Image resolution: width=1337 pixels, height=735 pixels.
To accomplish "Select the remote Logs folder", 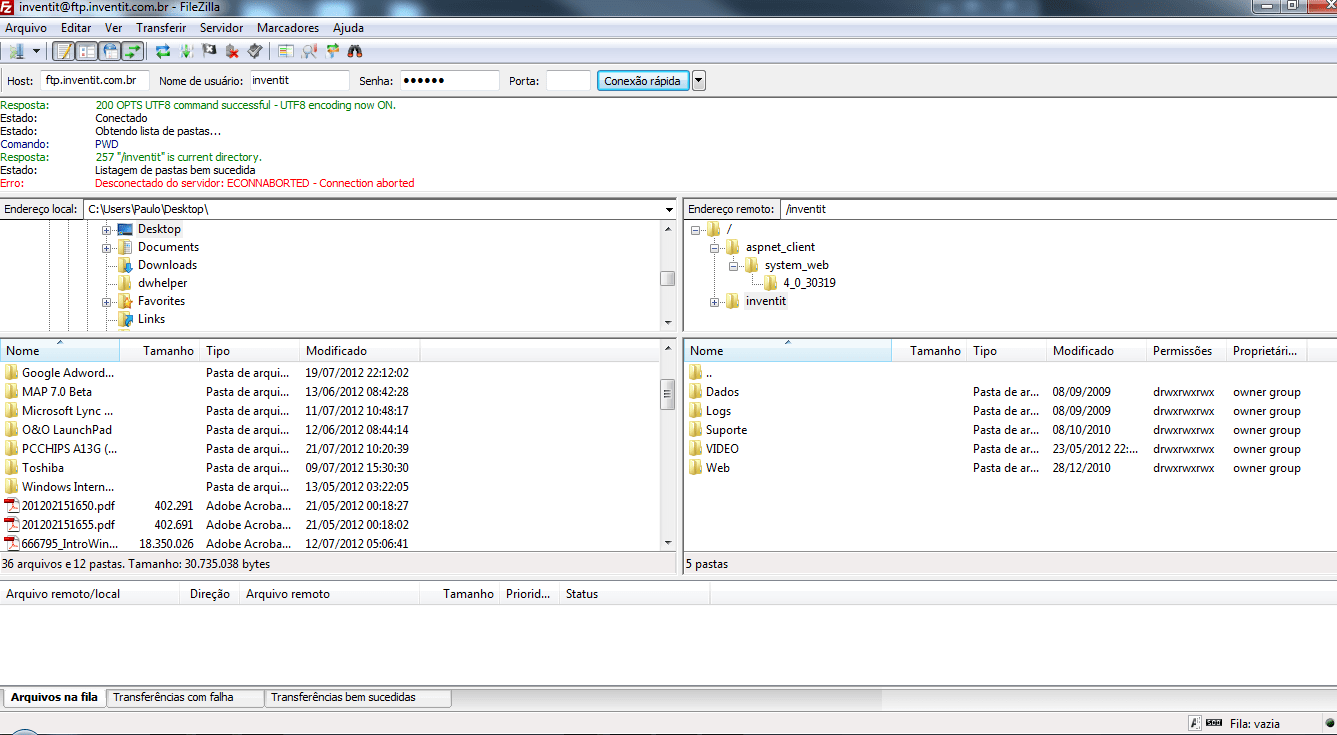I will click(x=718, y=411).
